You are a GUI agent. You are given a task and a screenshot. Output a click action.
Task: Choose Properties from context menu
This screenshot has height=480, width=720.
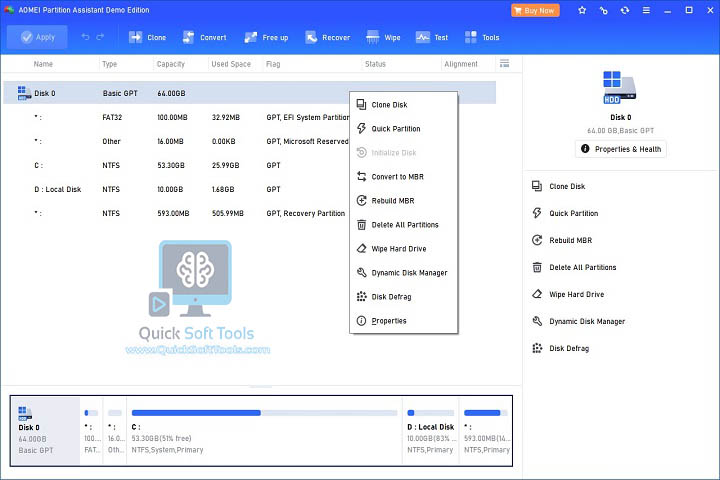(x=403, y=321)
